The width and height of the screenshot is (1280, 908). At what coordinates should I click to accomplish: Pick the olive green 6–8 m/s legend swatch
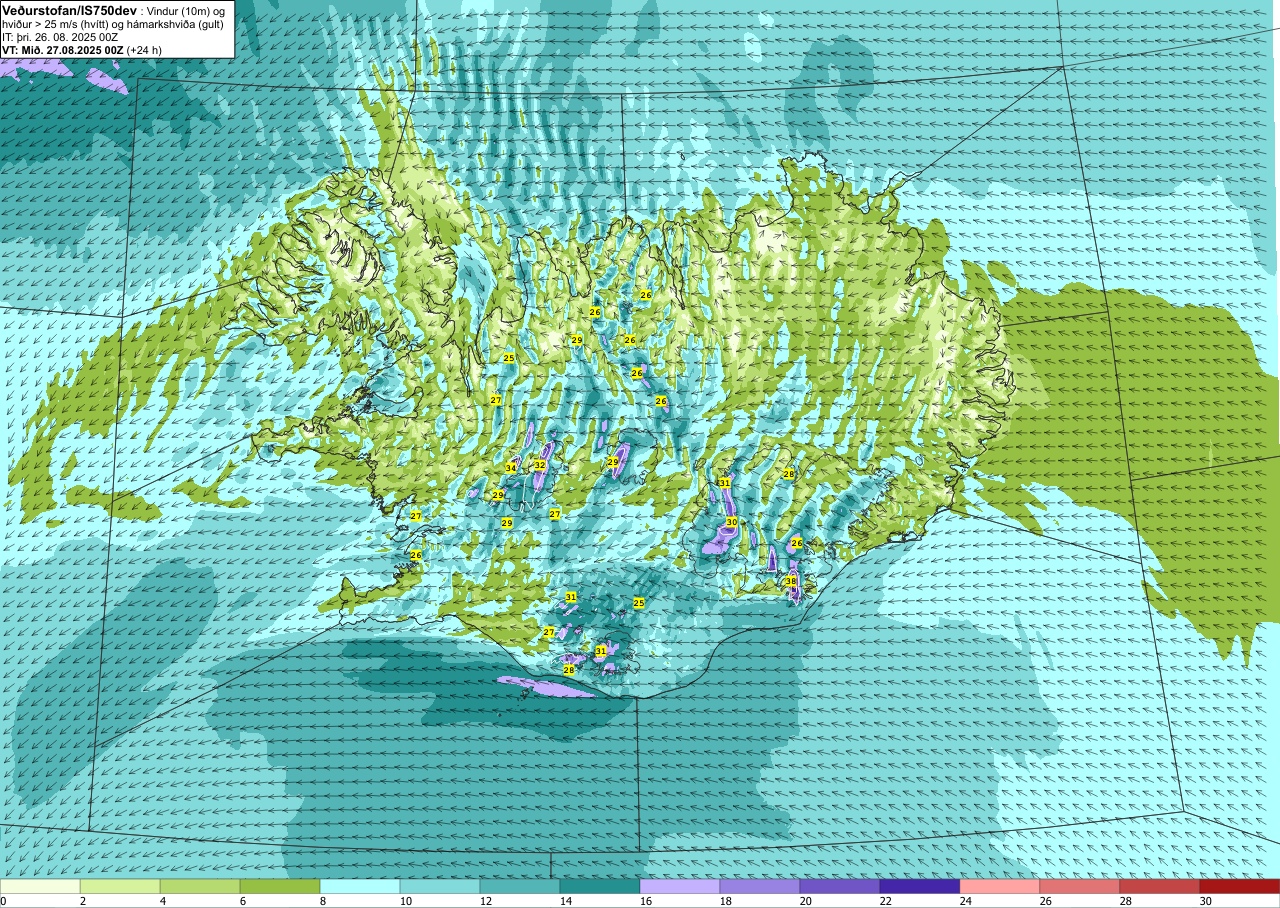[x=280, y=886]
